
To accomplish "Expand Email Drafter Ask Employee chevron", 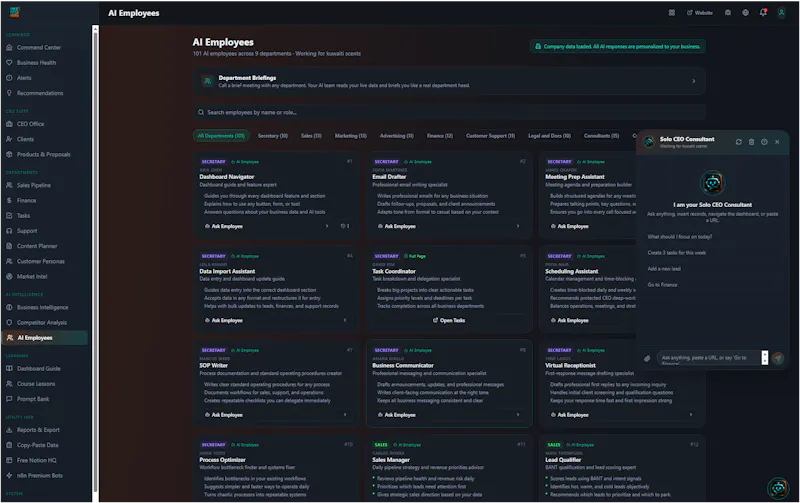I will coord(518,226).
